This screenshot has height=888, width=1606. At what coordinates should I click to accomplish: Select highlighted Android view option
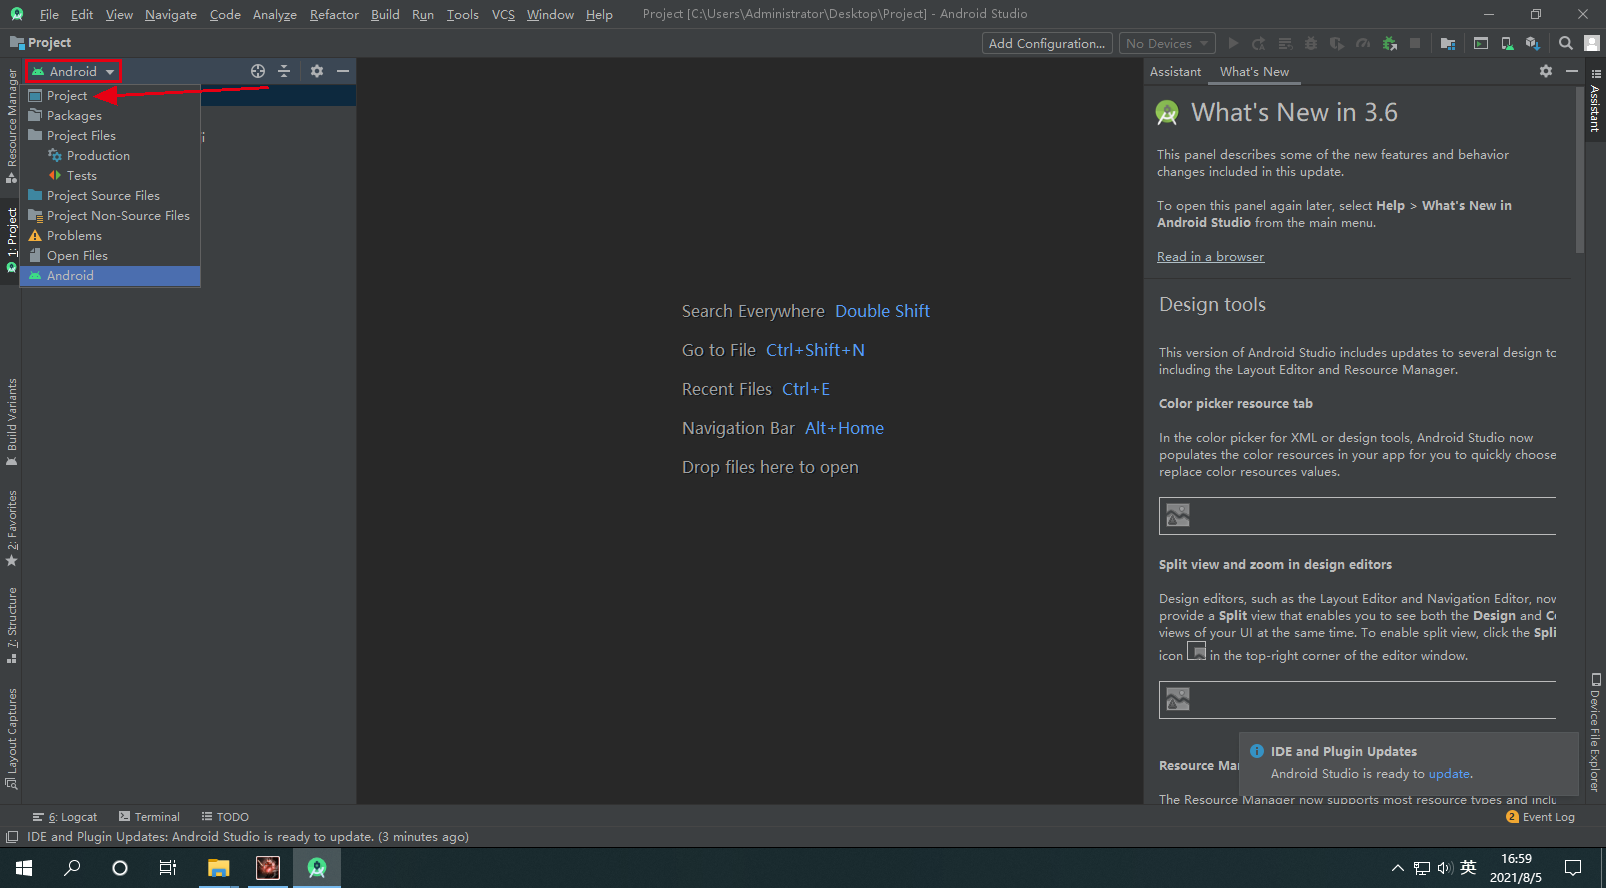pyautogui.click(x=110, y=276)
